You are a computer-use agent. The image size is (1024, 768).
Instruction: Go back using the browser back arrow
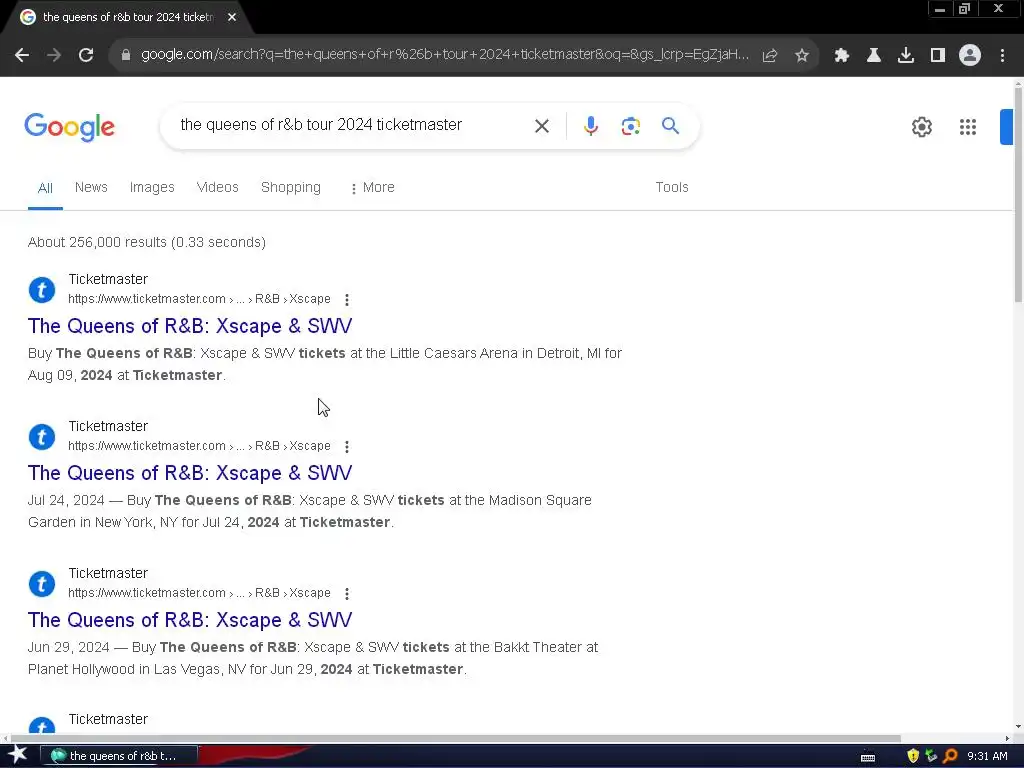tap(22, 56)
